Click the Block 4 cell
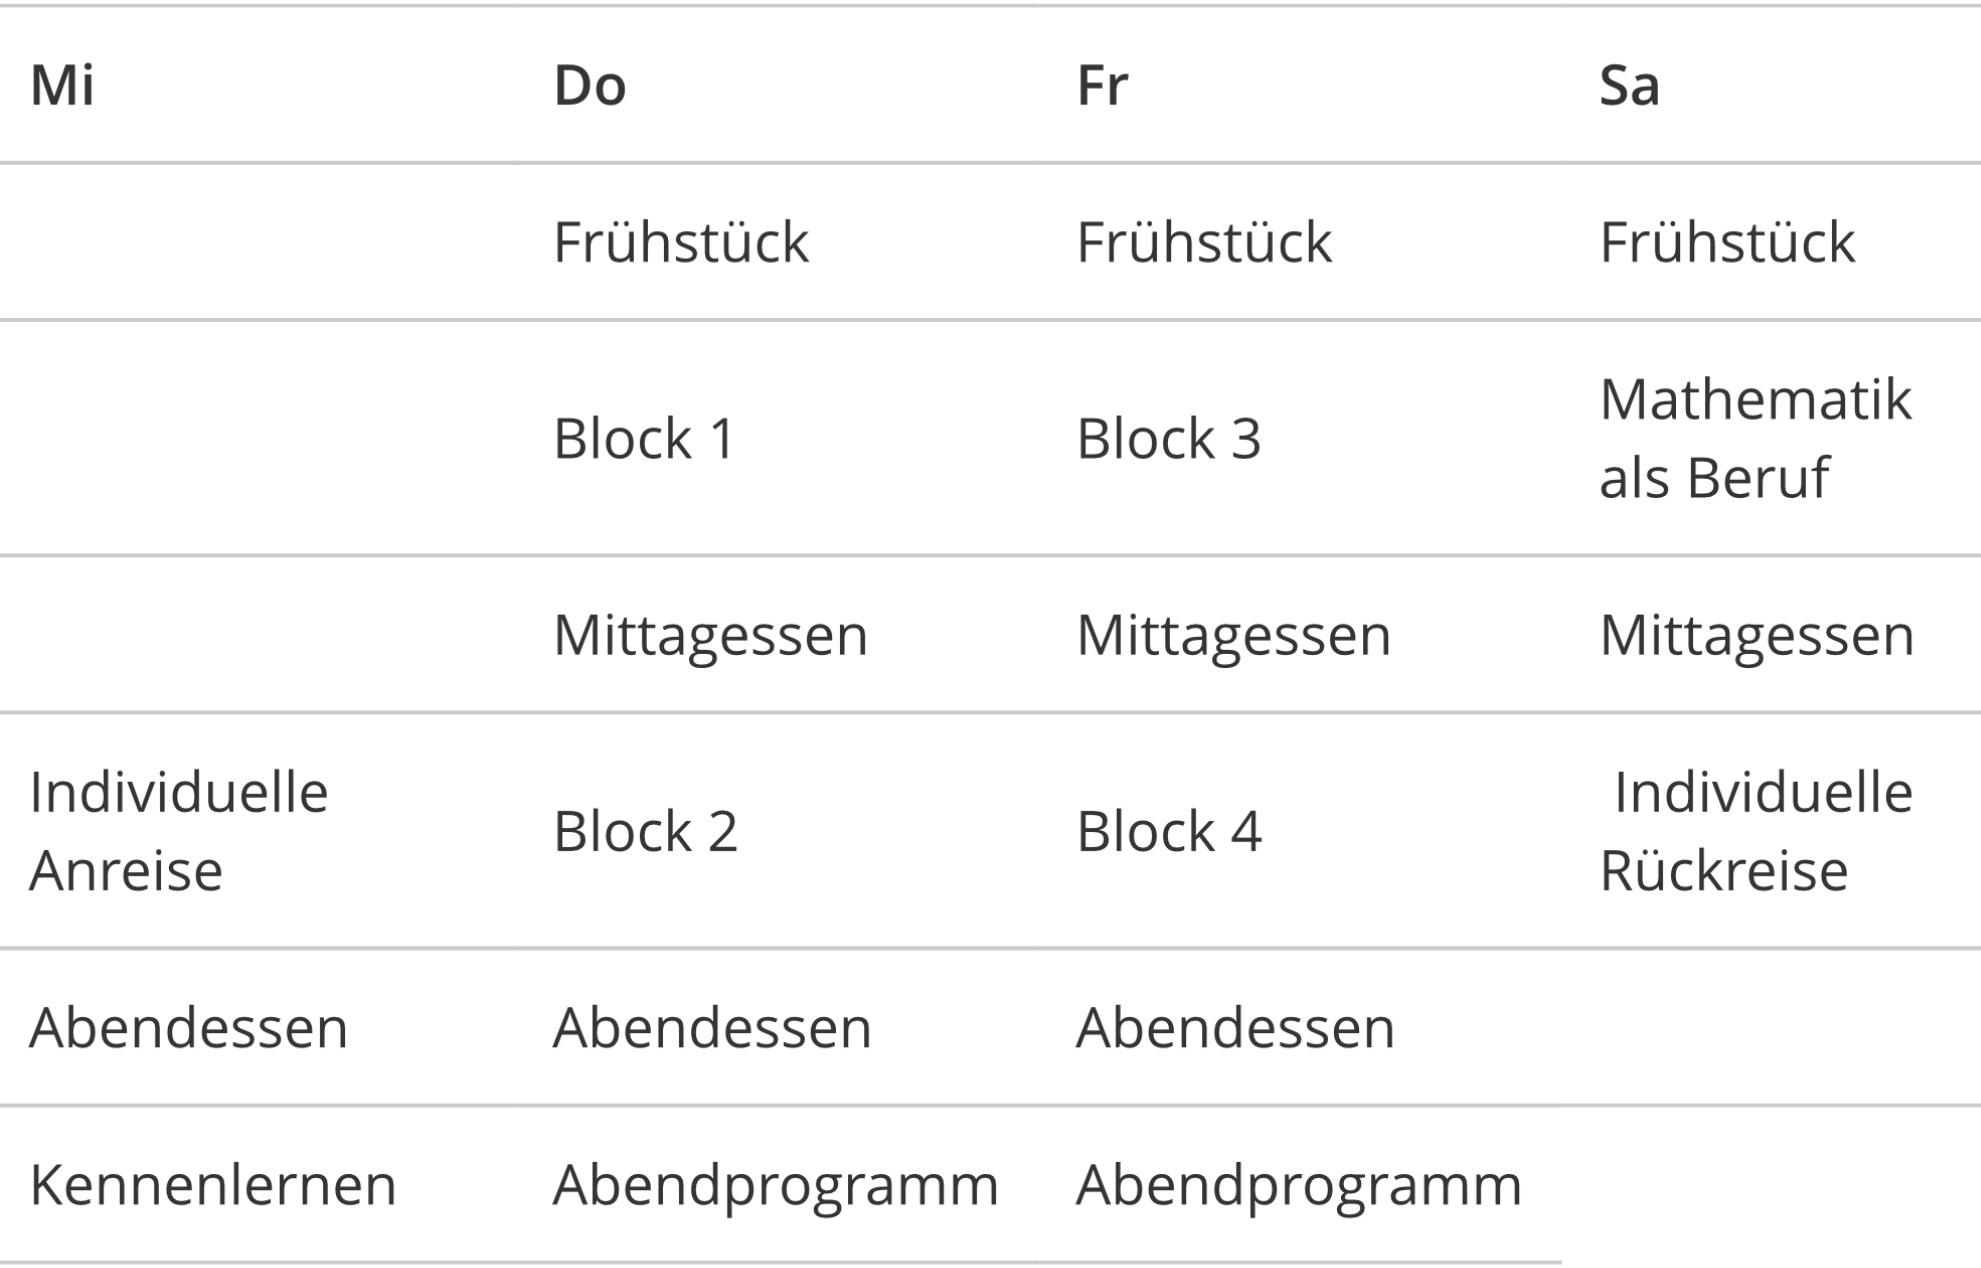The image size is (1981, 1268). pyautogui.click(x=1169, y=831)
